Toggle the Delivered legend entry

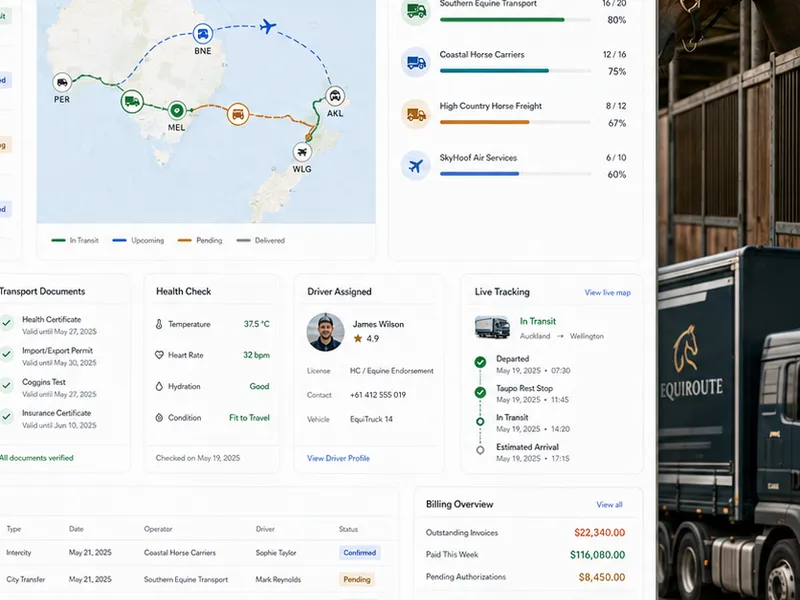(261, 240)
